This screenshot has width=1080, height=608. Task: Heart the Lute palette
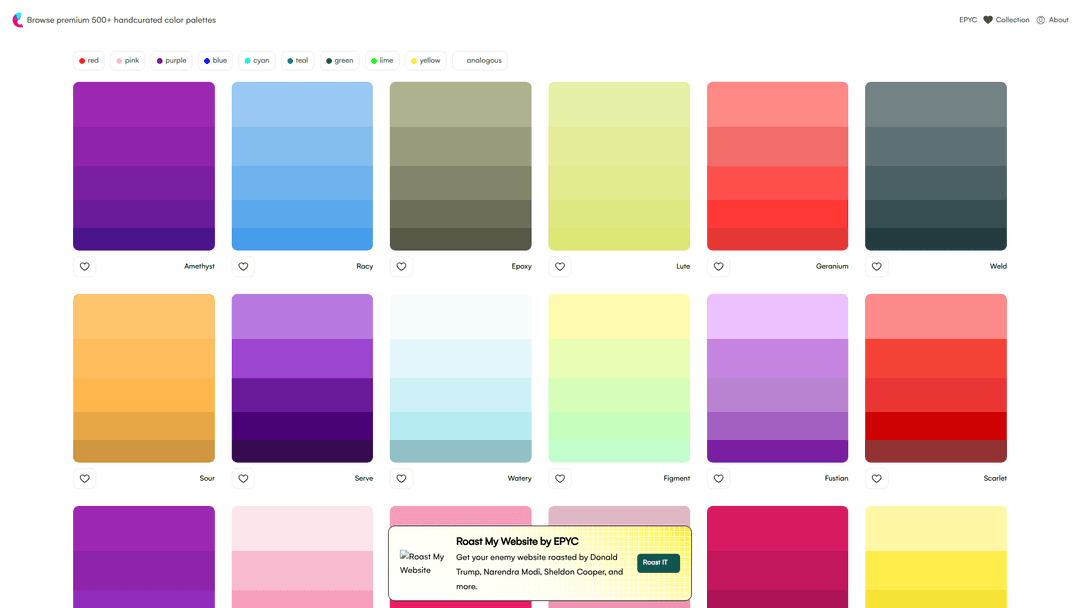(560, 267)
